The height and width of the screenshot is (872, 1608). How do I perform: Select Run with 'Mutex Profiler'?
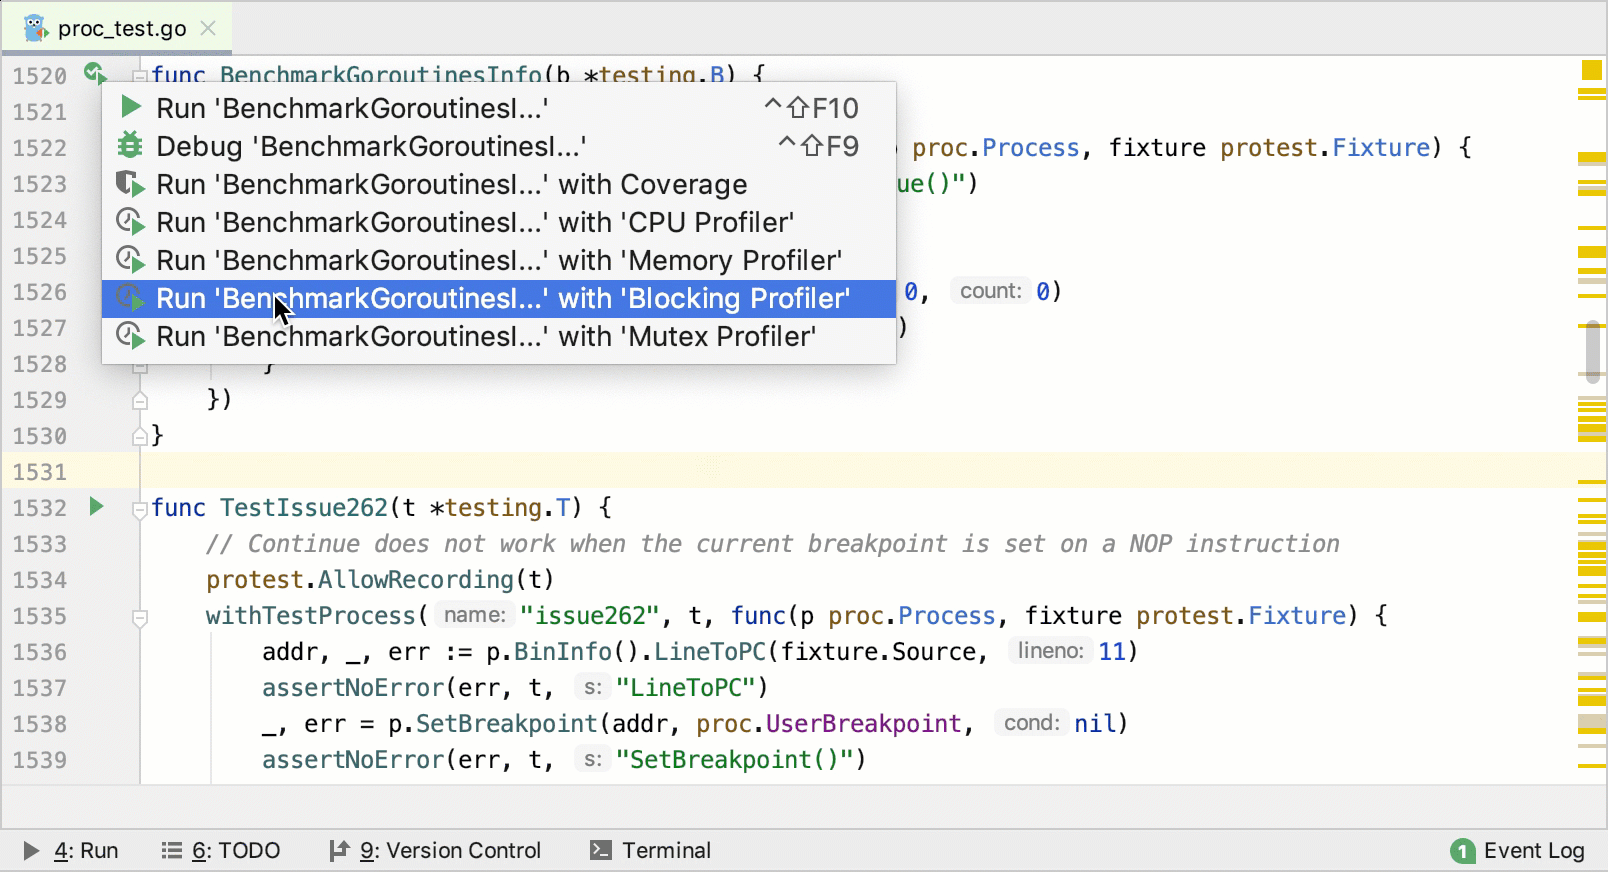(499, 336)
